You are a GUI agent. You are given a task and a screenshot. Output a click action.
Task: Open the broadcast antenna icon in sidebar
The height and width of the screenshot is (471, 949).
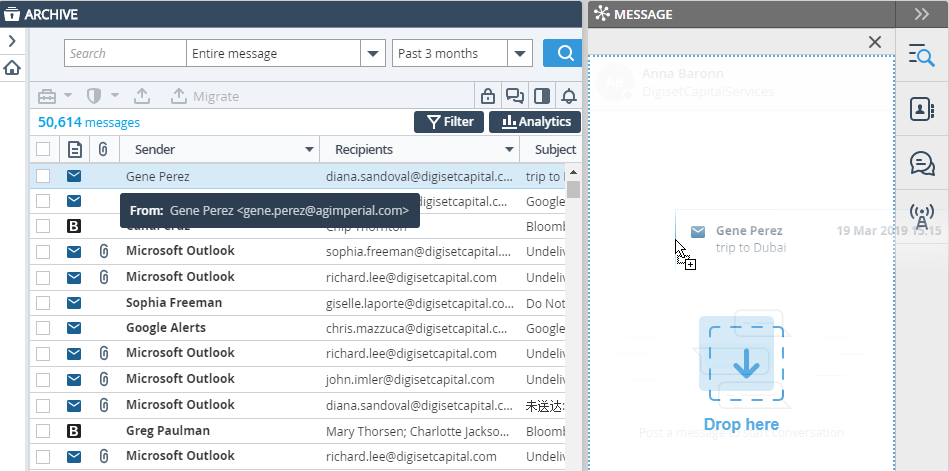[921, 214]
